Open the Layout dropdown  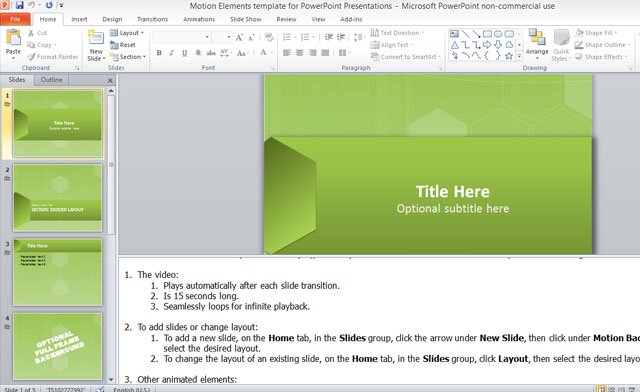[127, 33]
